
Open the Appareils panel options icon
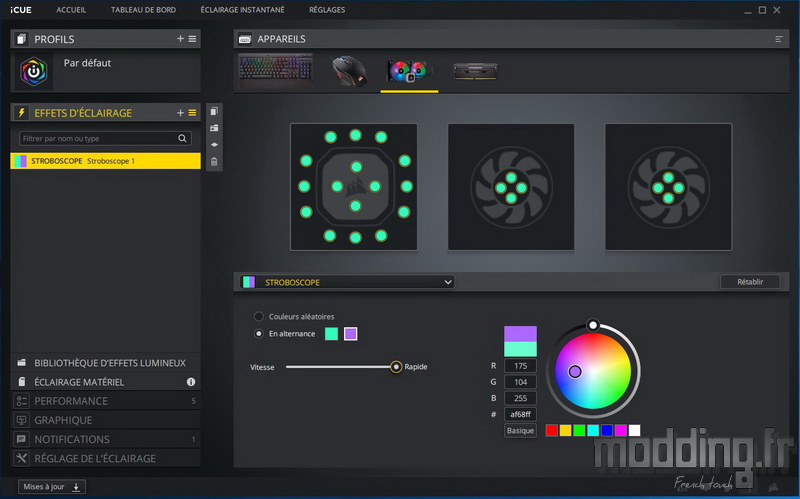(x=779, y=39)
